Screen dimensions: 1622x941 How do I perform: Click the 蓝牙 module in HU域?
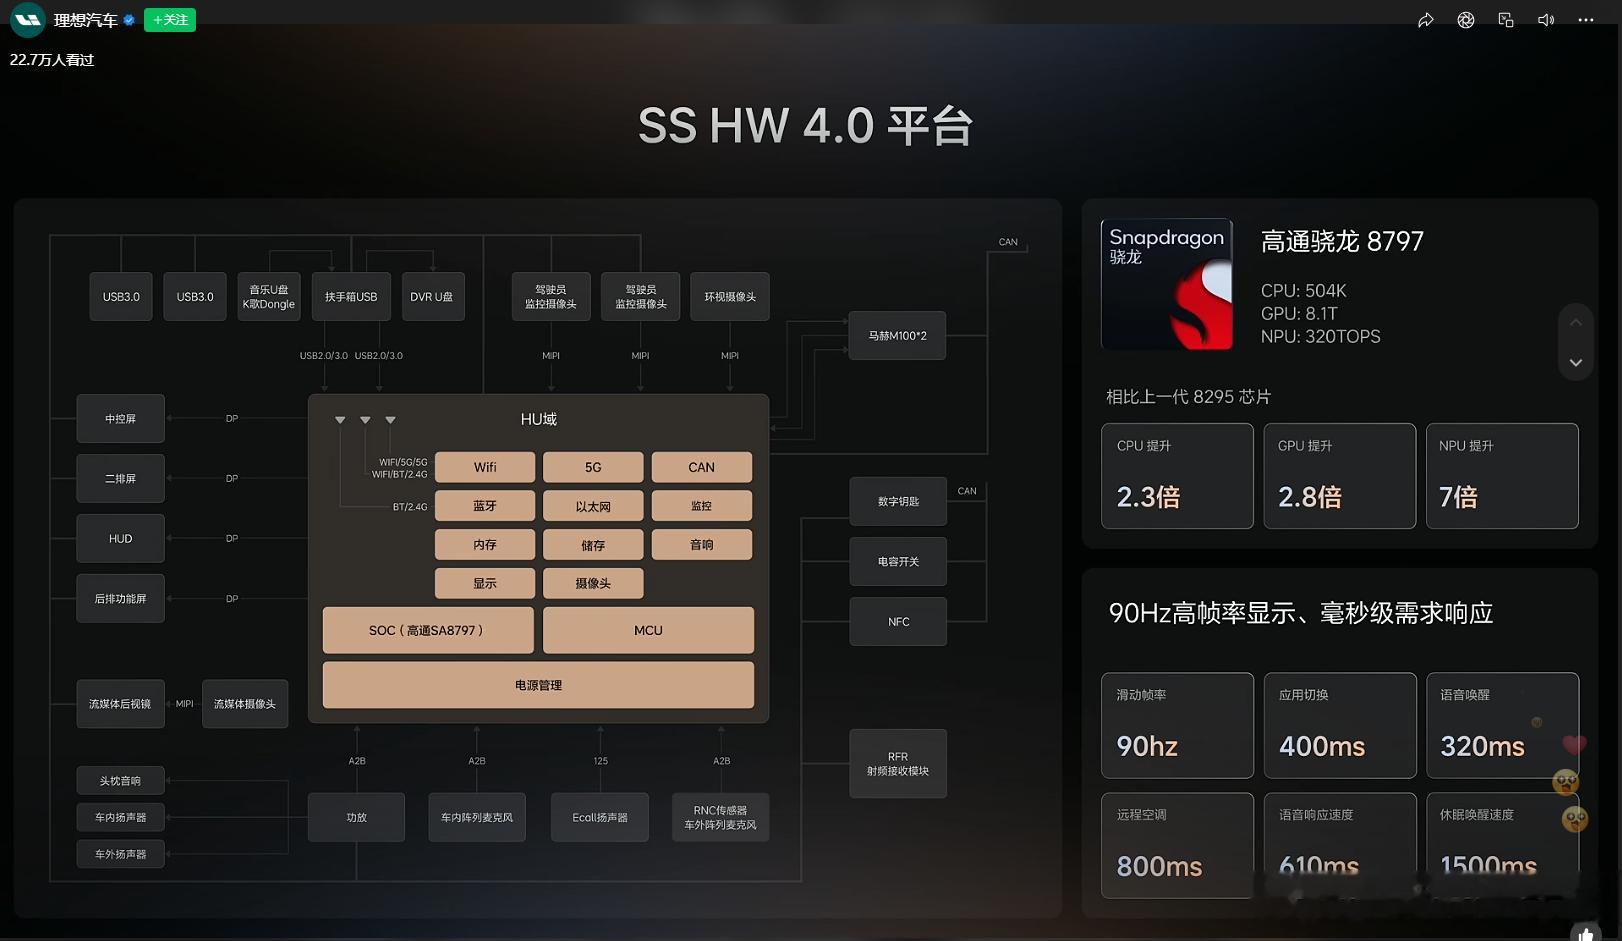click(485, 506)
